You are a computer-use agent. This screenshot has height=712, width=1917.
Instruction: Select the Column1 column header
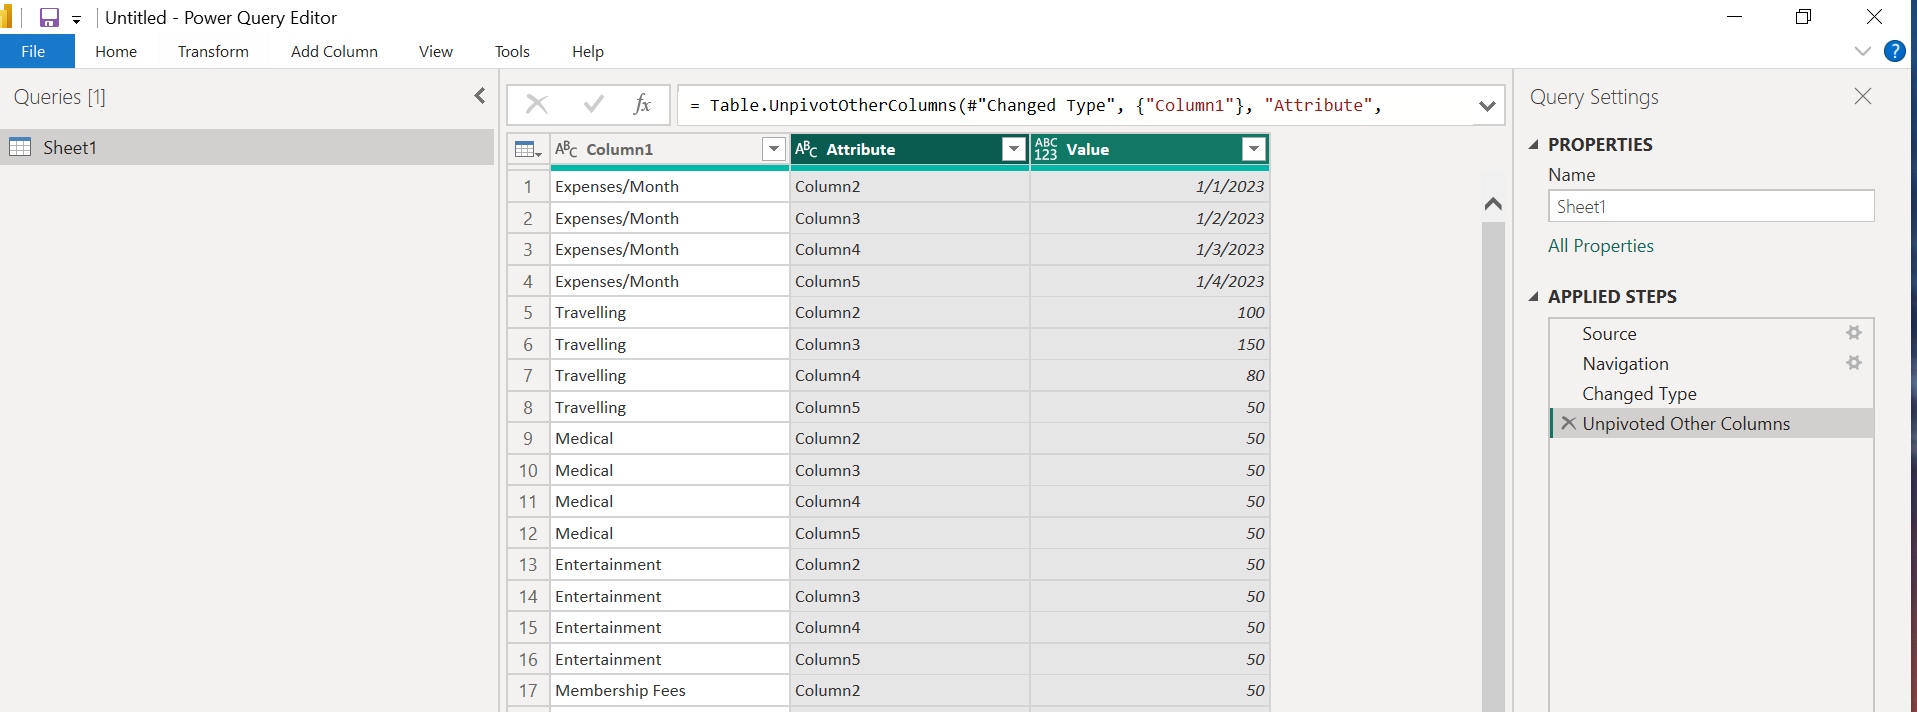tap(619, 149)
